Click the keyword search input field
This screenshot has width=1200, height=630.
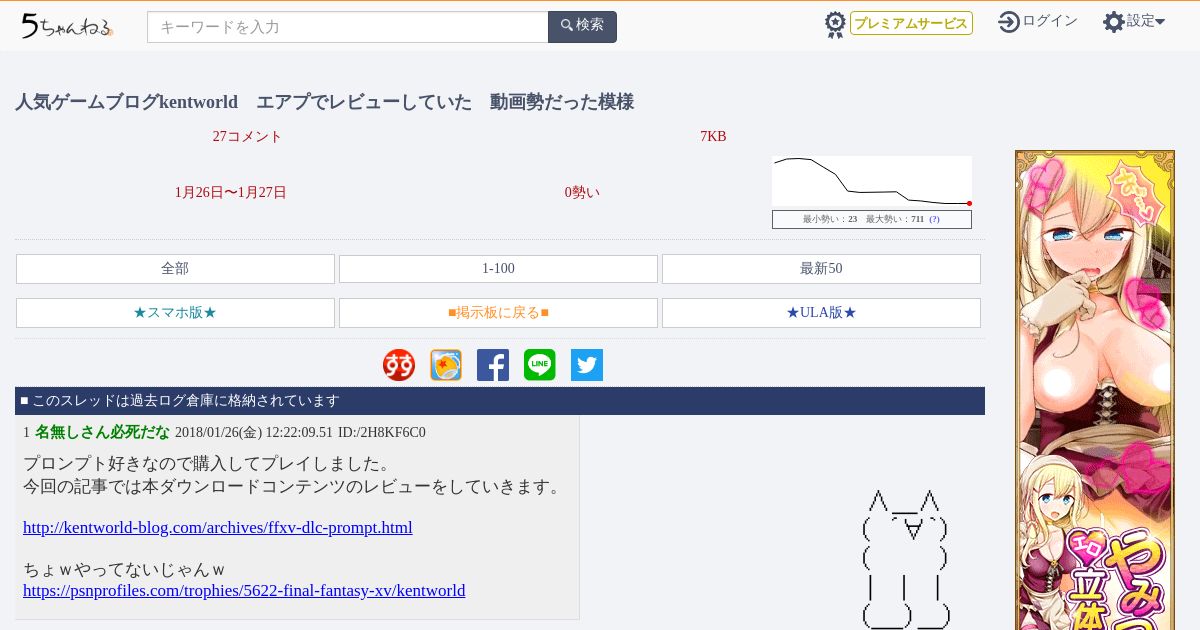tap(347, 27)
